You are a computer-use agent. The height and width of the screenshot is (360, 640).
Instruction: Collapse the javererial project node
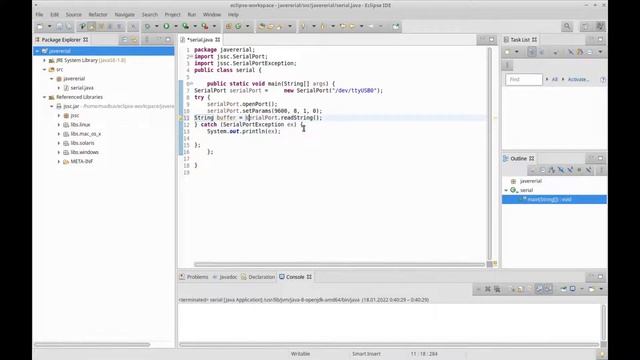(37, 51)
